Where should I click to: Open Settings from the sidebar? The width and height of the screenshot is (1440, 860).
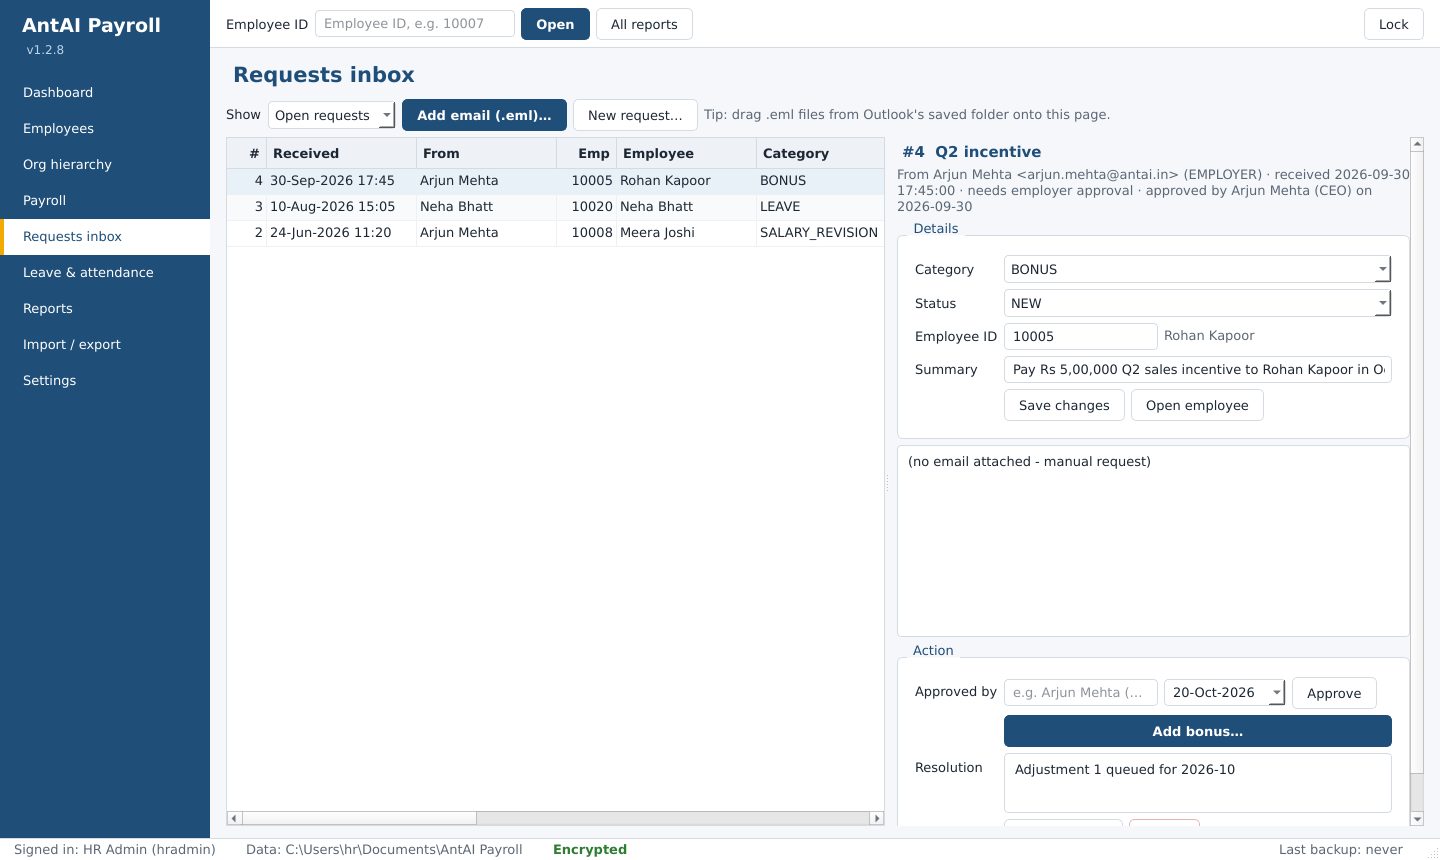coord(105,380)
